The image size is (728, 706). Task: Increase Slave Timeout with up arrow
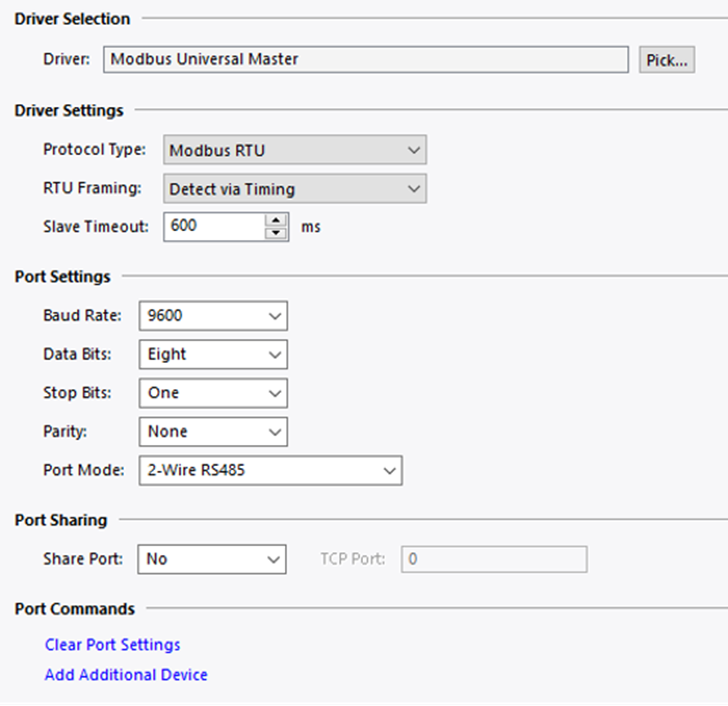click(276, 220)
